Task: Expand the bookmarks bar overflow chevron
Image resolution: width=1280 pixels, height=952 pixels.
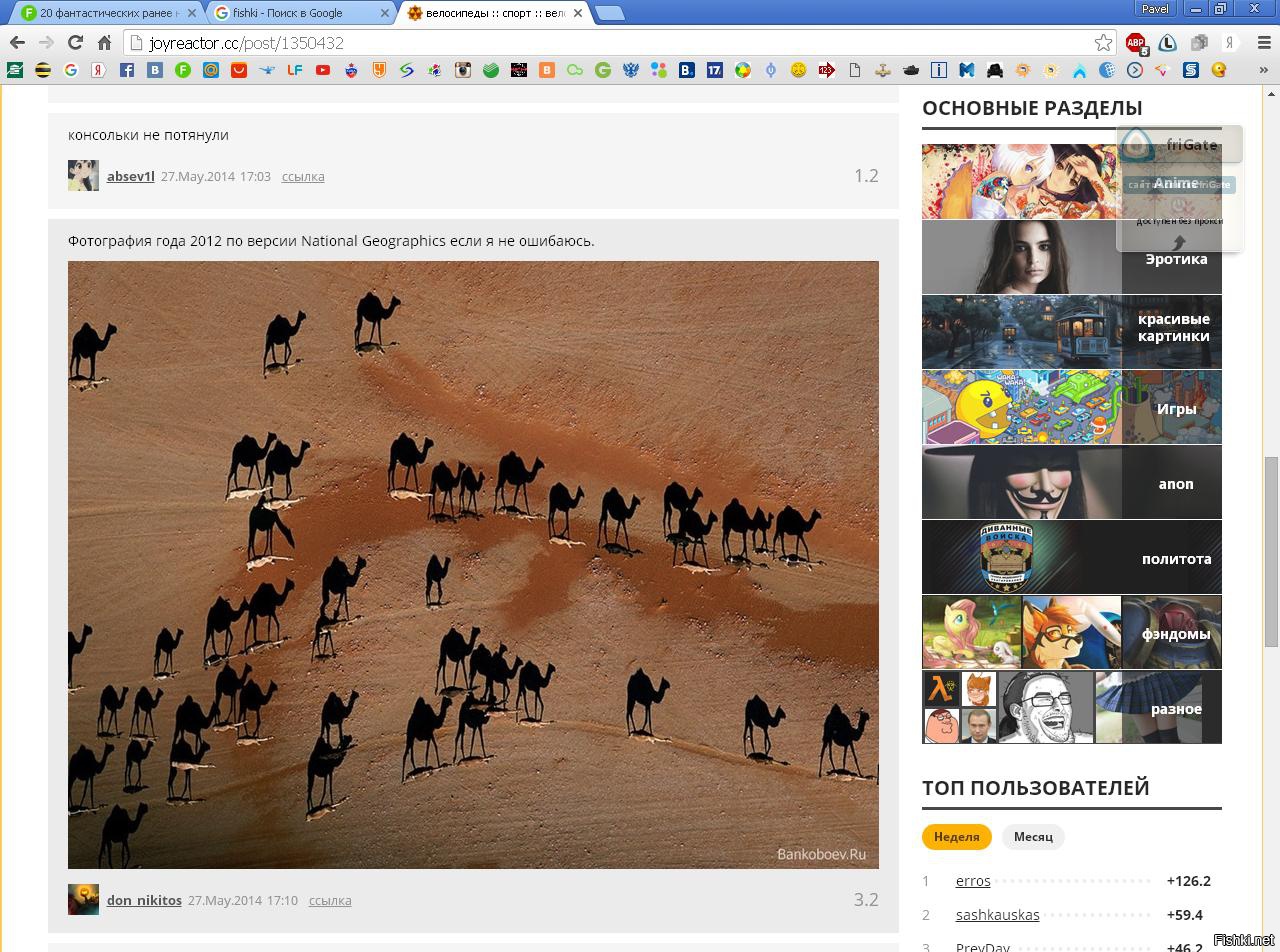Action: coord(1263,70)
